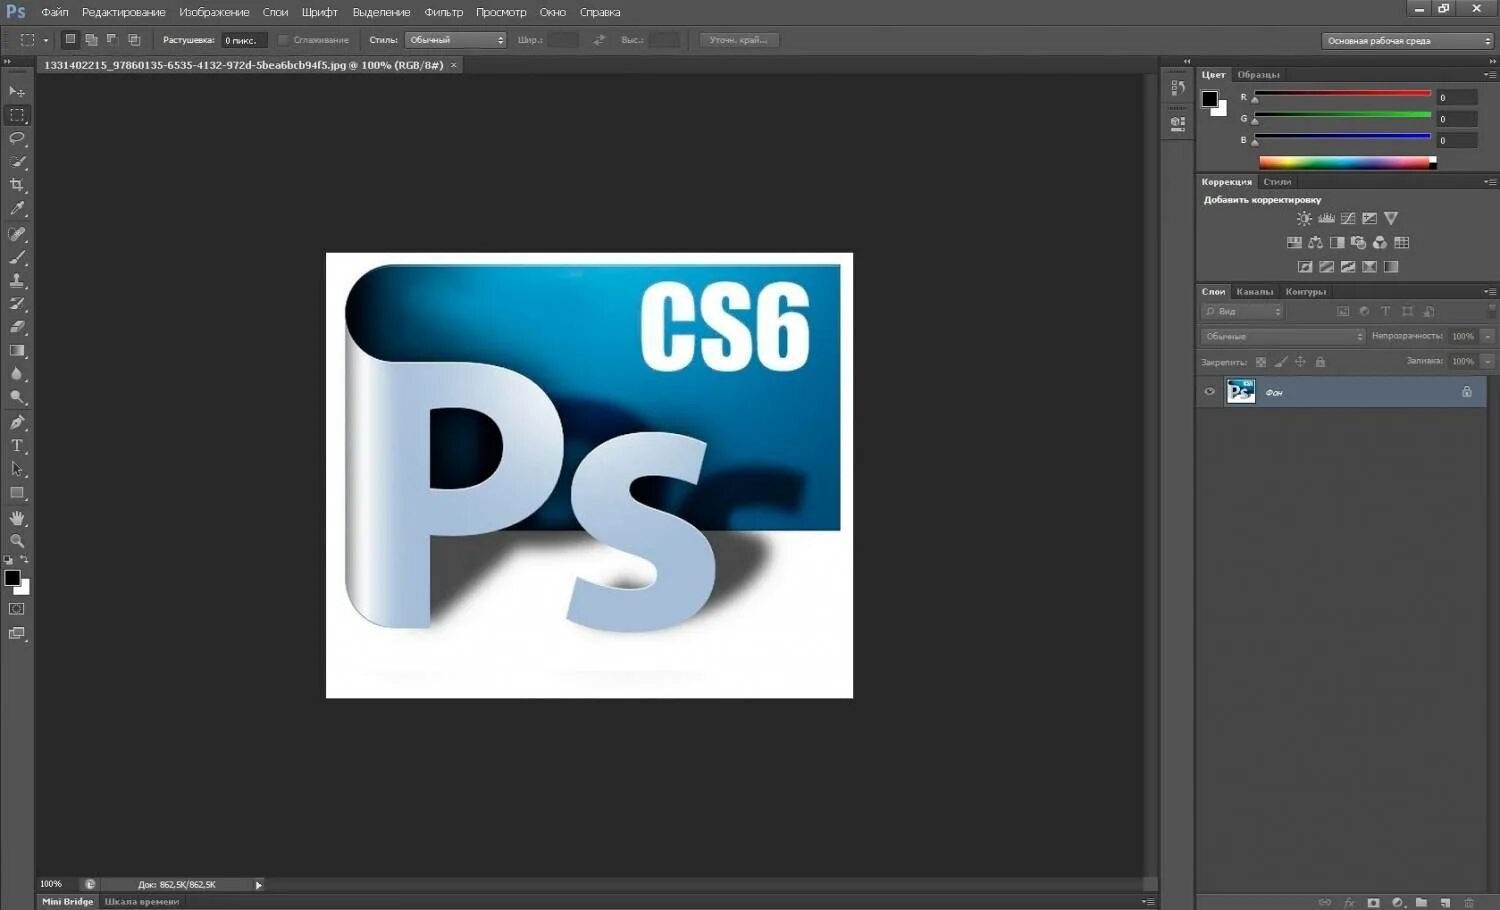Viewport: 1500px width, 910px height.
Task: Add a Channel Mixer adjustment
Action: (1380, 243)
